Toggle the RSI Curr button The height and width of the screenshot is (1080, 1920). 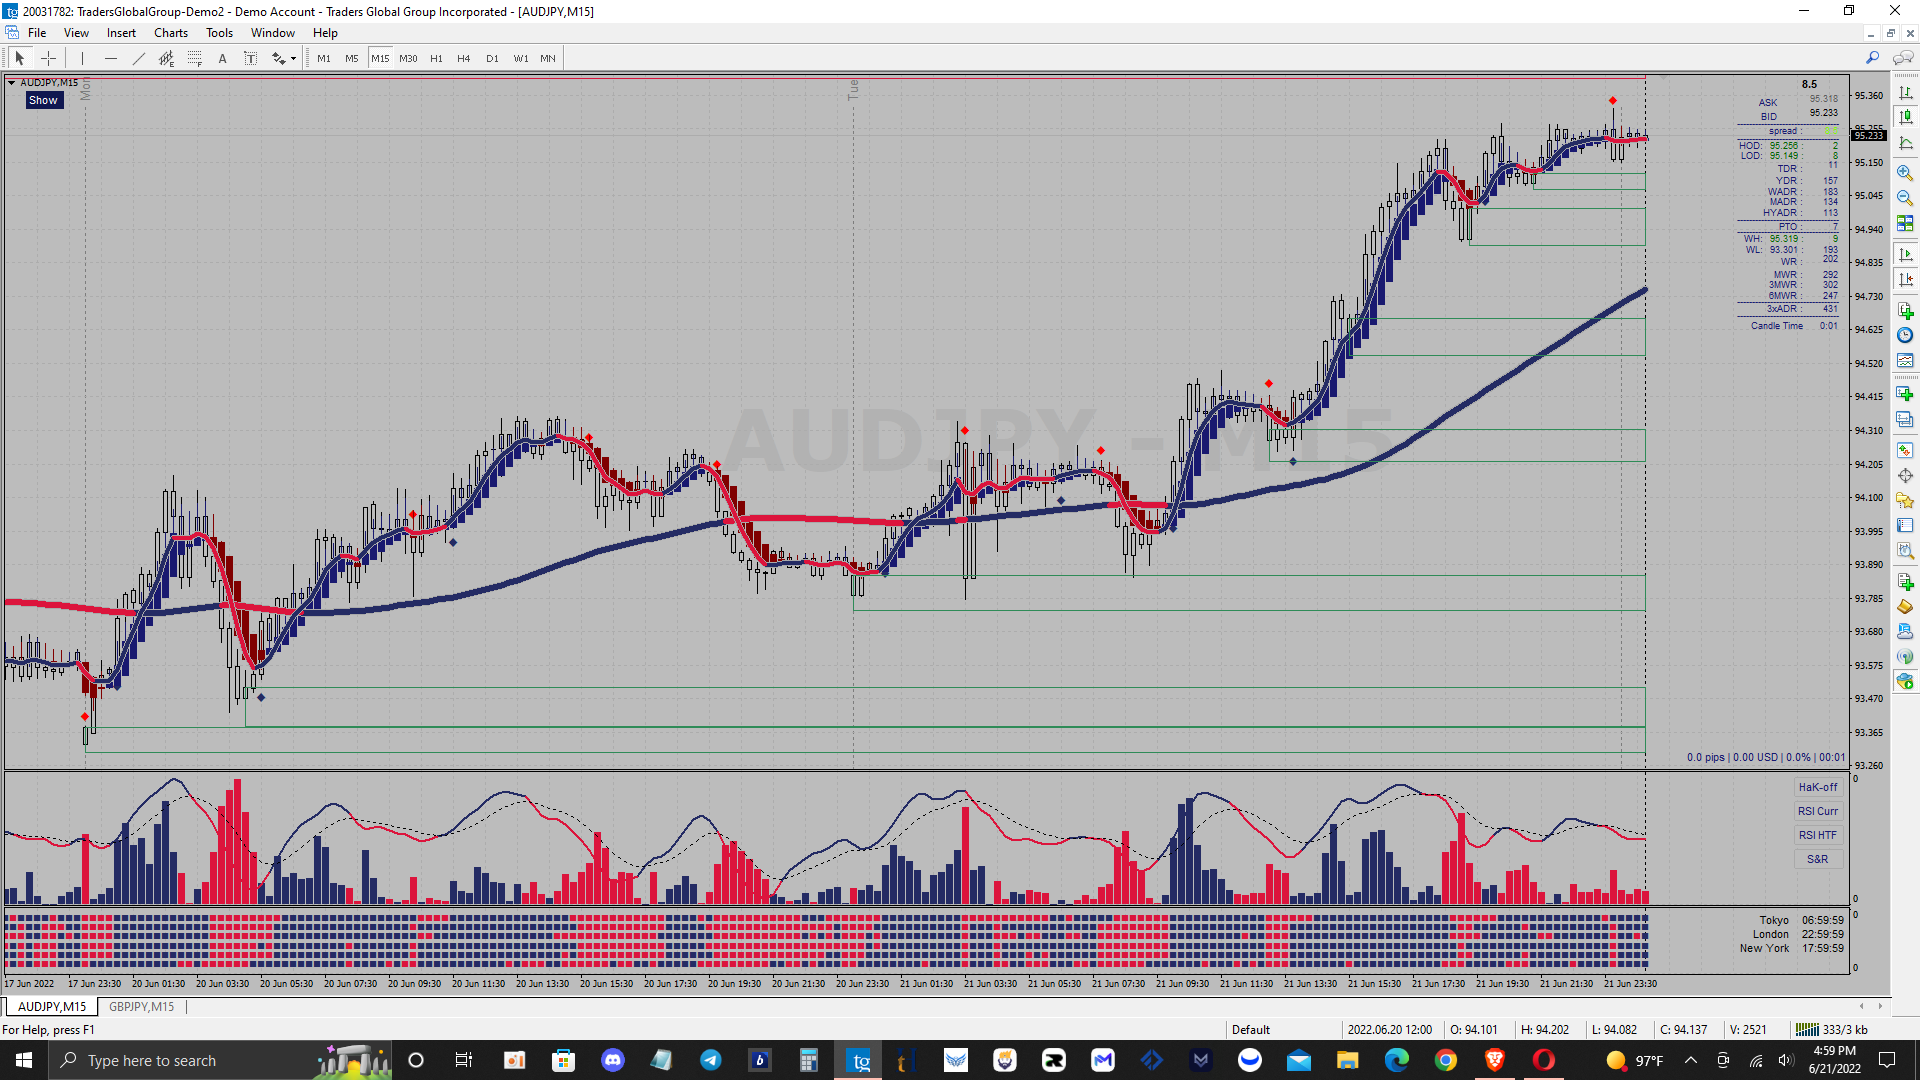point(1817,811)
